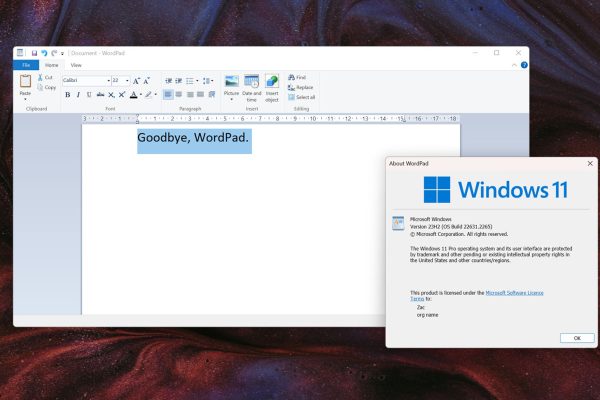This screenshot has height=400, width=600.
Task: Switch to the View tab
Action: [x=76, y=65]
